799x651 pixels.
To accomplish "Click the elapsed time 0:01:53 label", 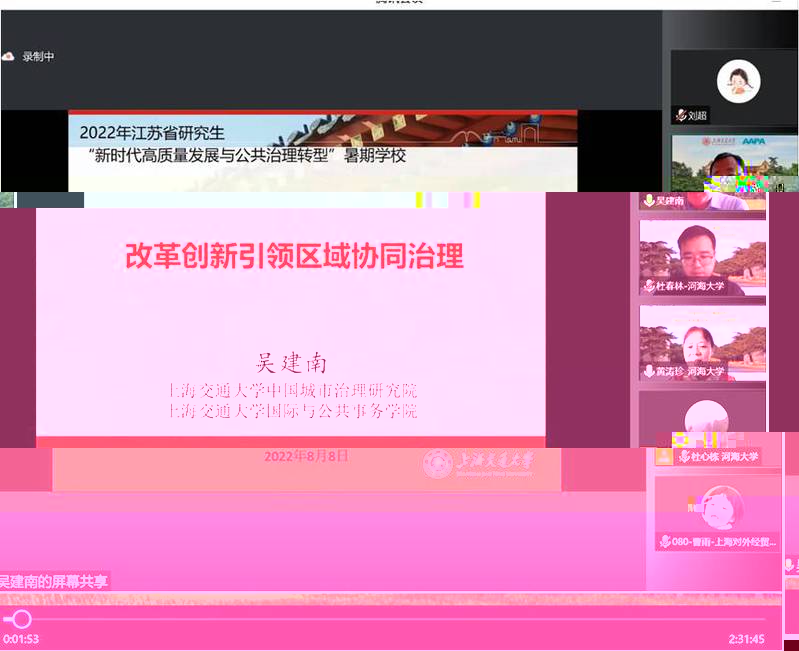I will (x=21, y=639).
